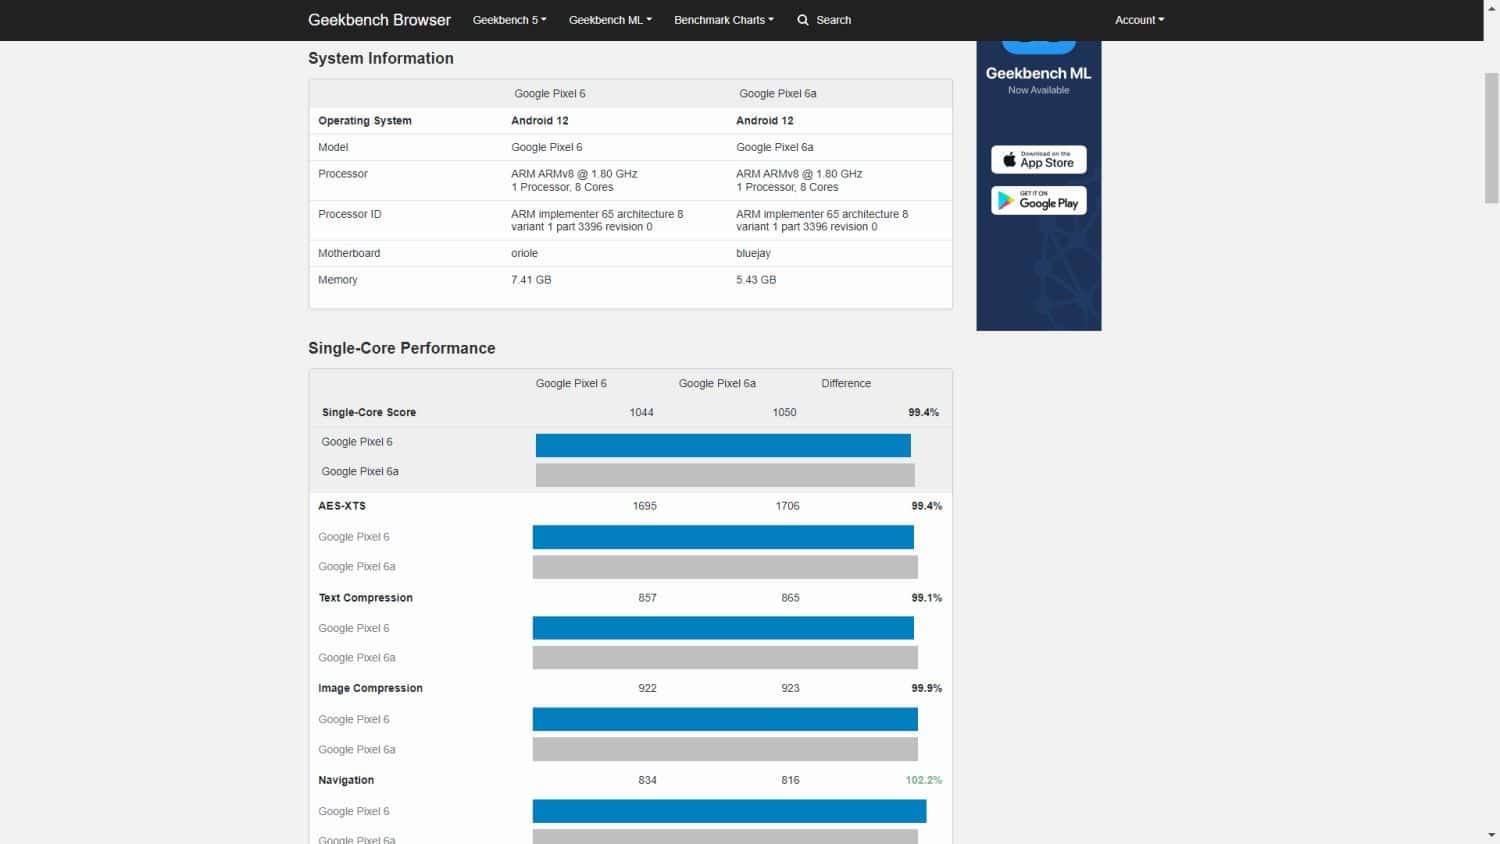Viewport: 1500px width, 844px height.
Task: Open the Google Play download badge
Action: [x=1038, y=201]
